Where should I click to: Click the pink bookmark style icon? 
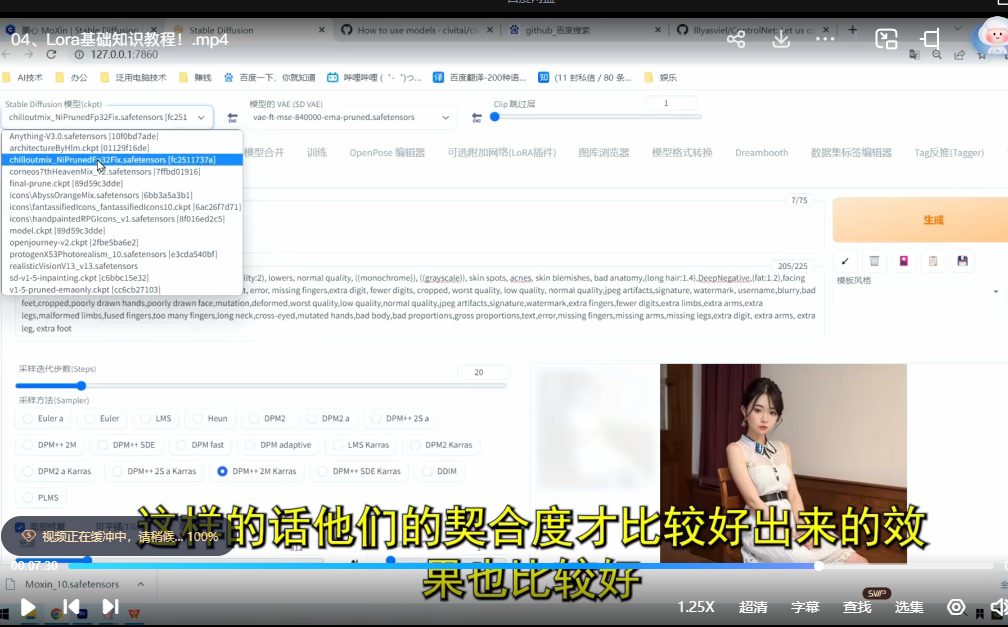coord(904,261)
